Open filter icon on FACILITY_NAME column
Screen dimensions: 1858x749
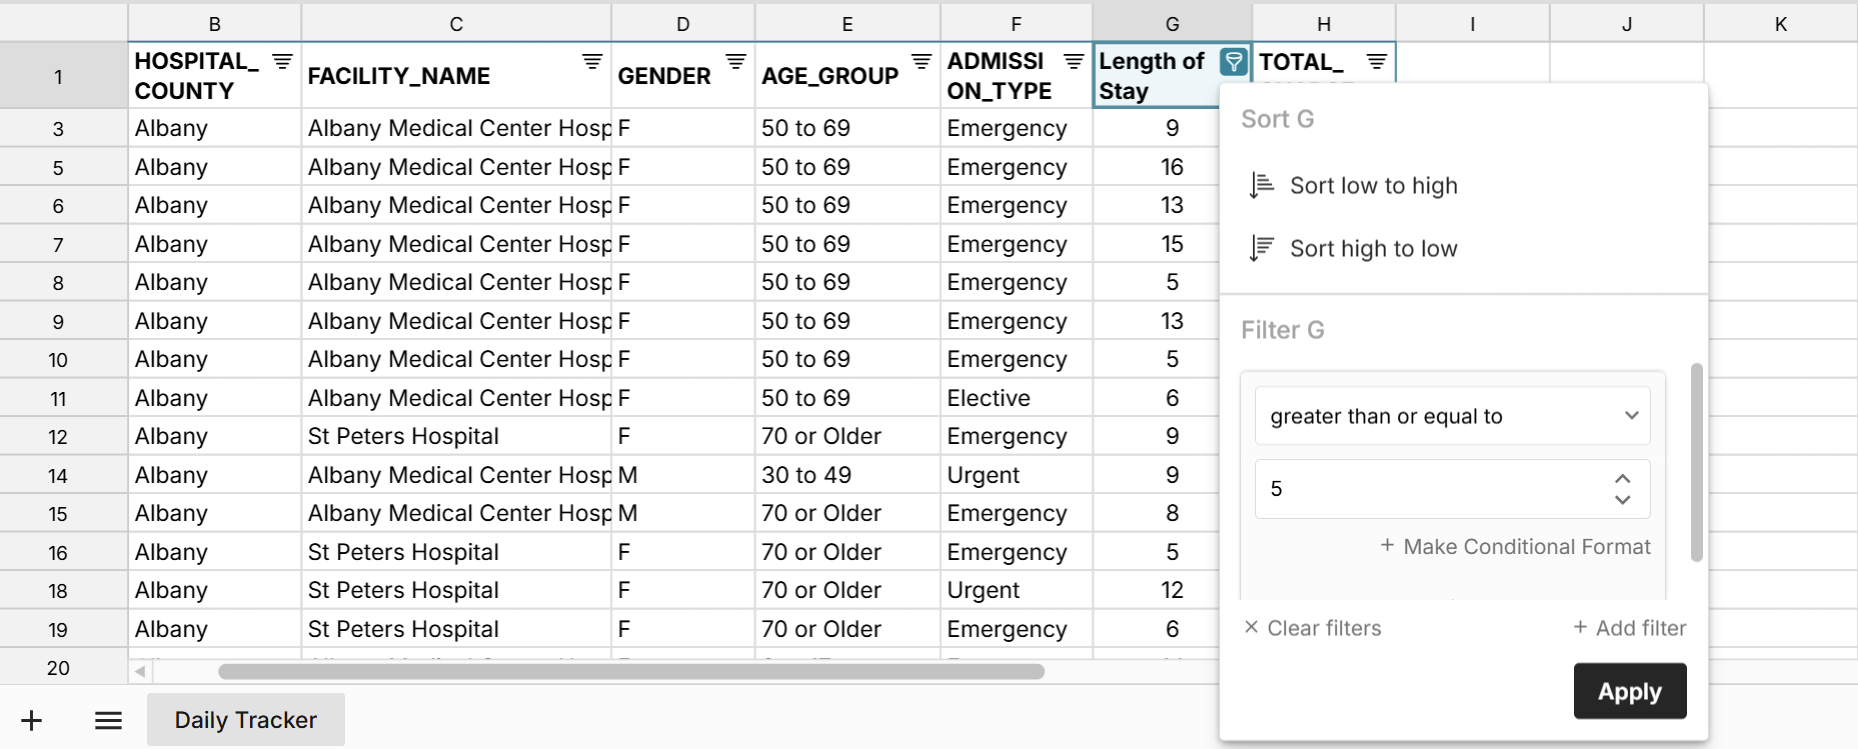click(592, 62)
